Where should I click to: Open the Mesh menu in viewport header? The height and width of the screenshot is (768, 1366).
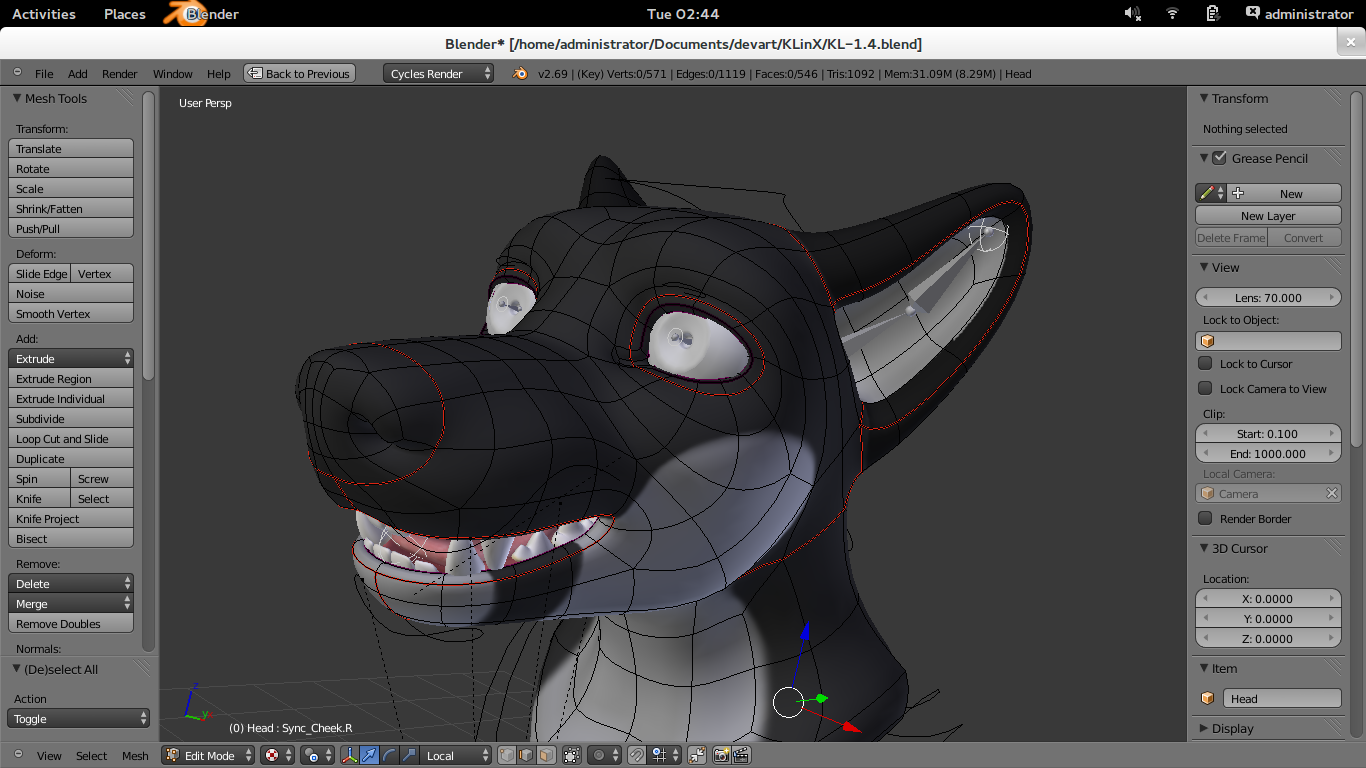[x=135, y=756]
